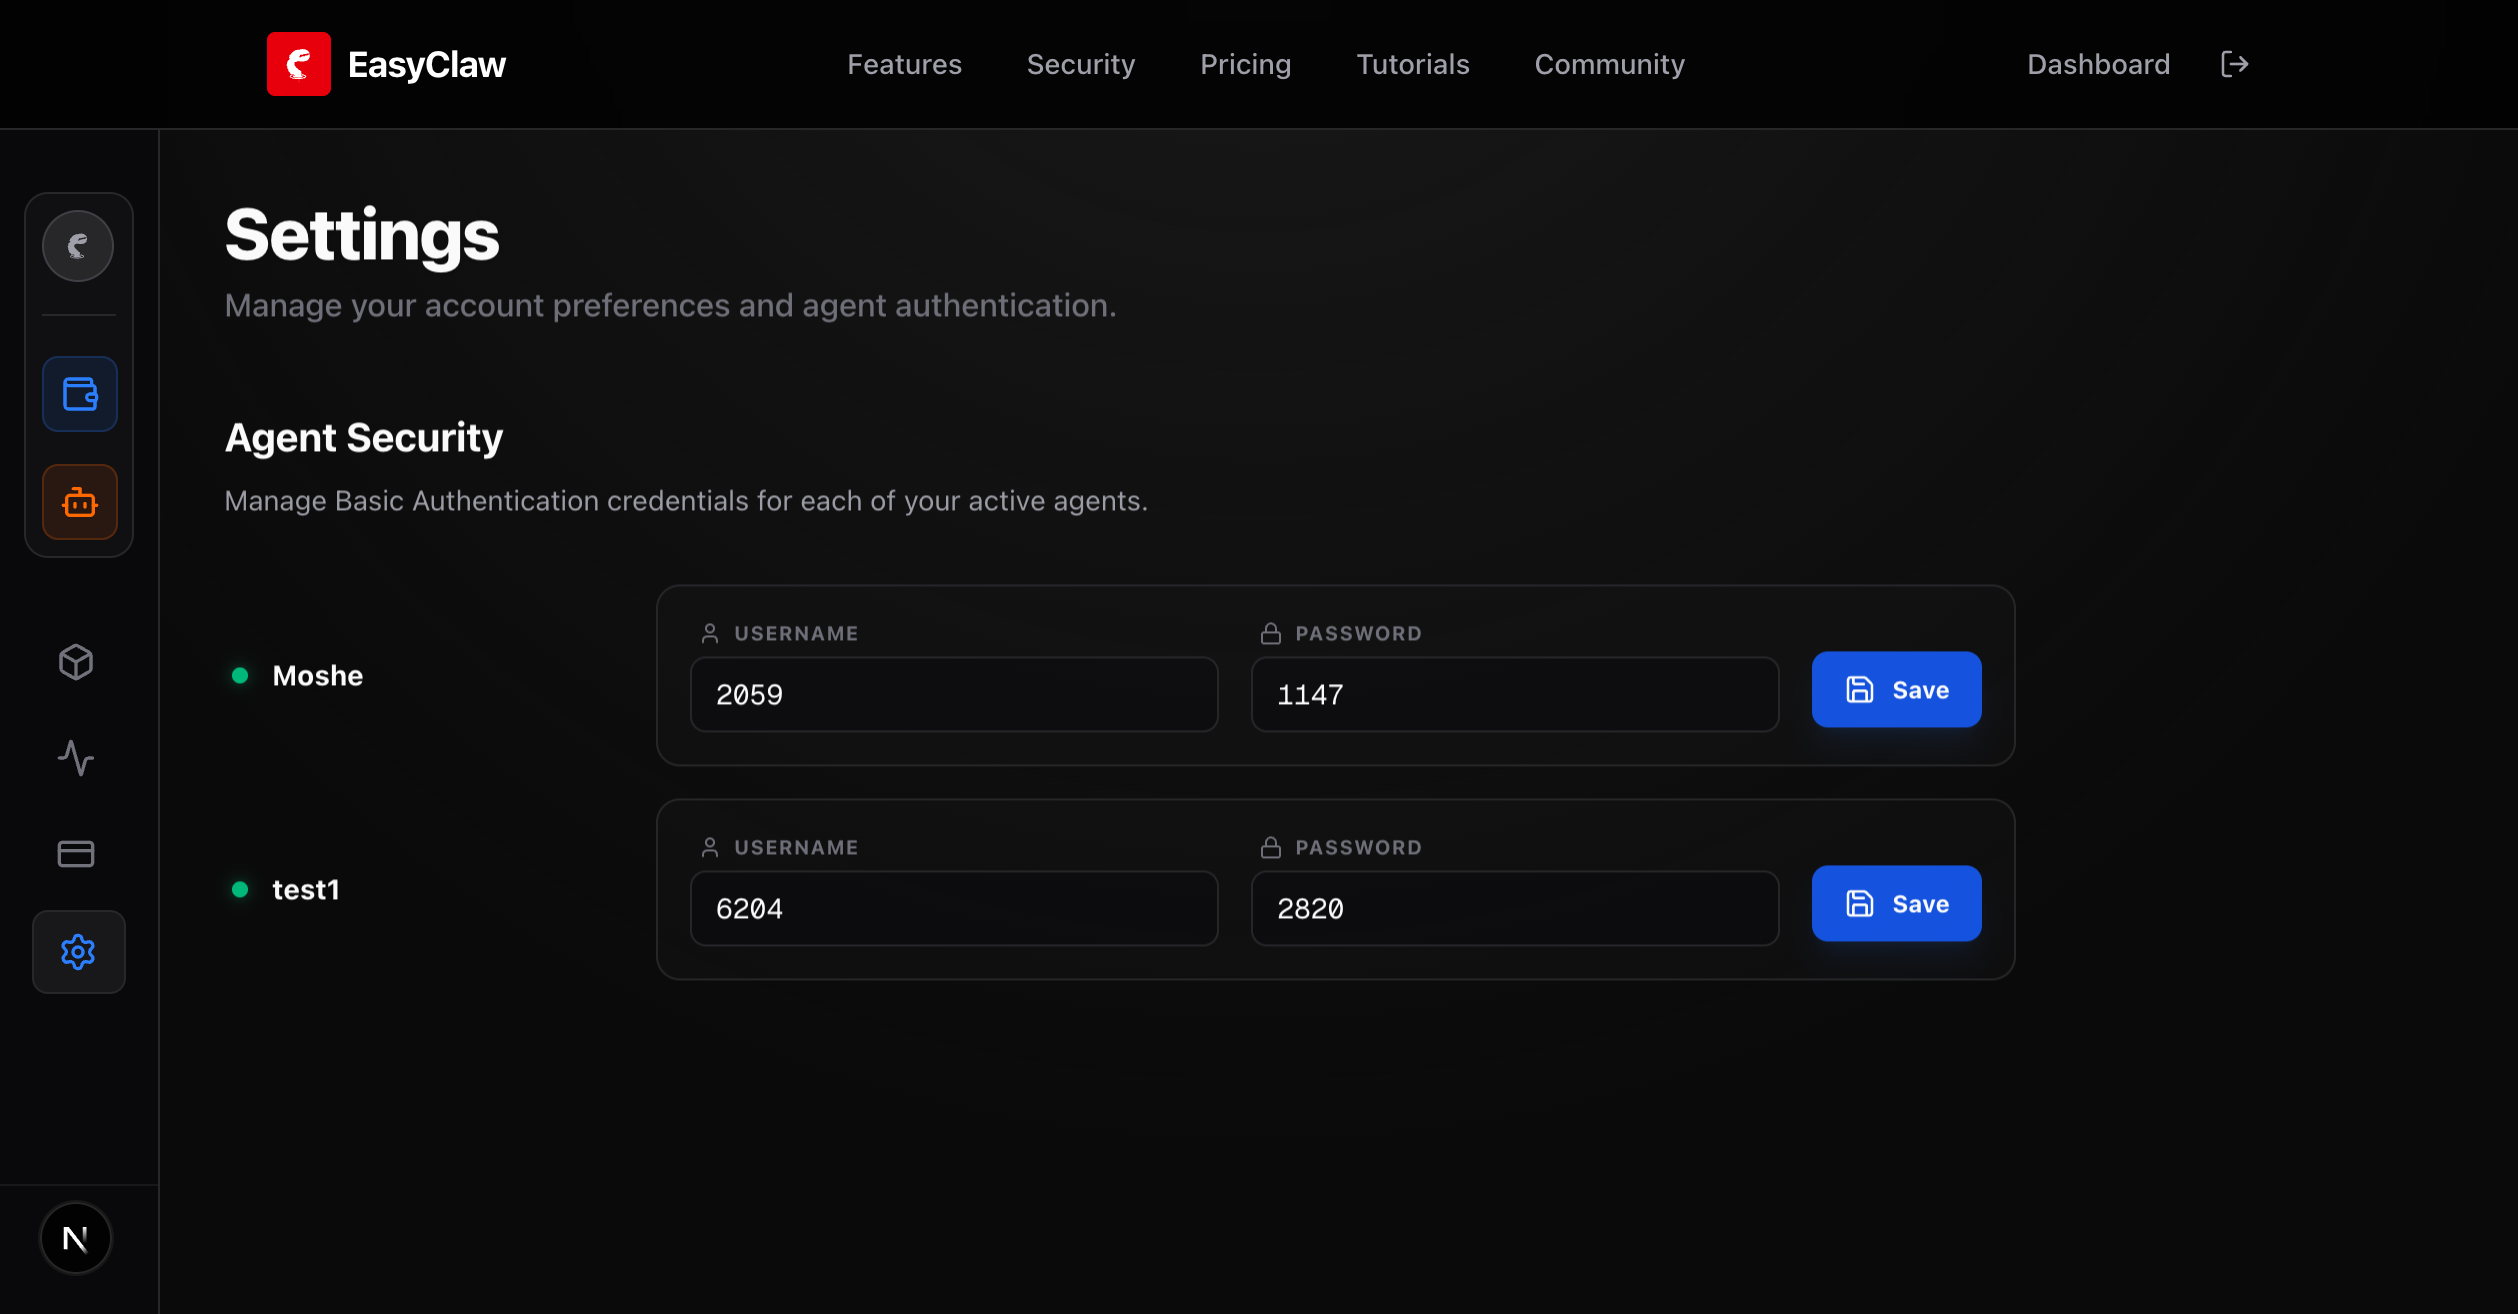The image size is (2518, 1314).
Task: Open the Pricing menu item
Action: tap(1246, 64)
